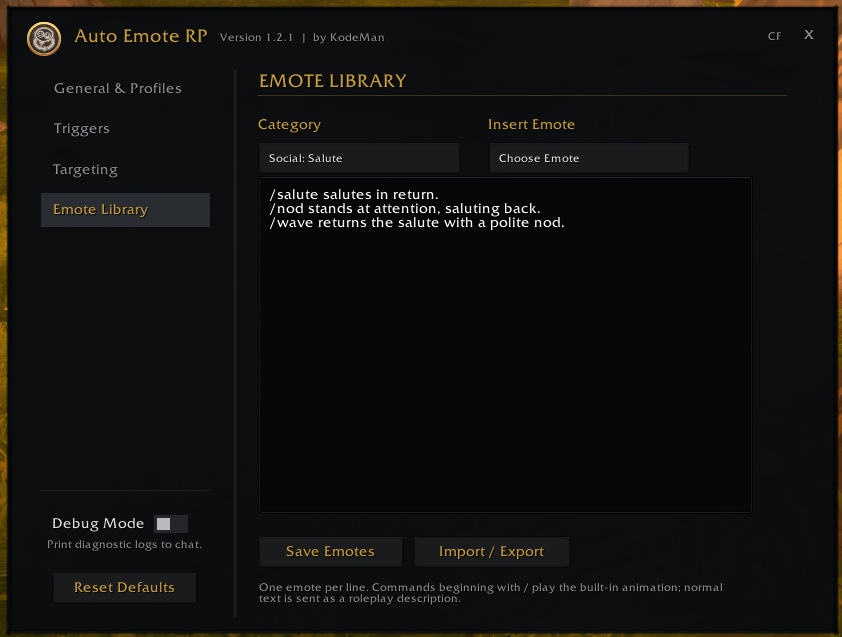Click the EMOTE LIBRARY heading
The height and width of the screenshot is (637, 842).
[332, 81]
